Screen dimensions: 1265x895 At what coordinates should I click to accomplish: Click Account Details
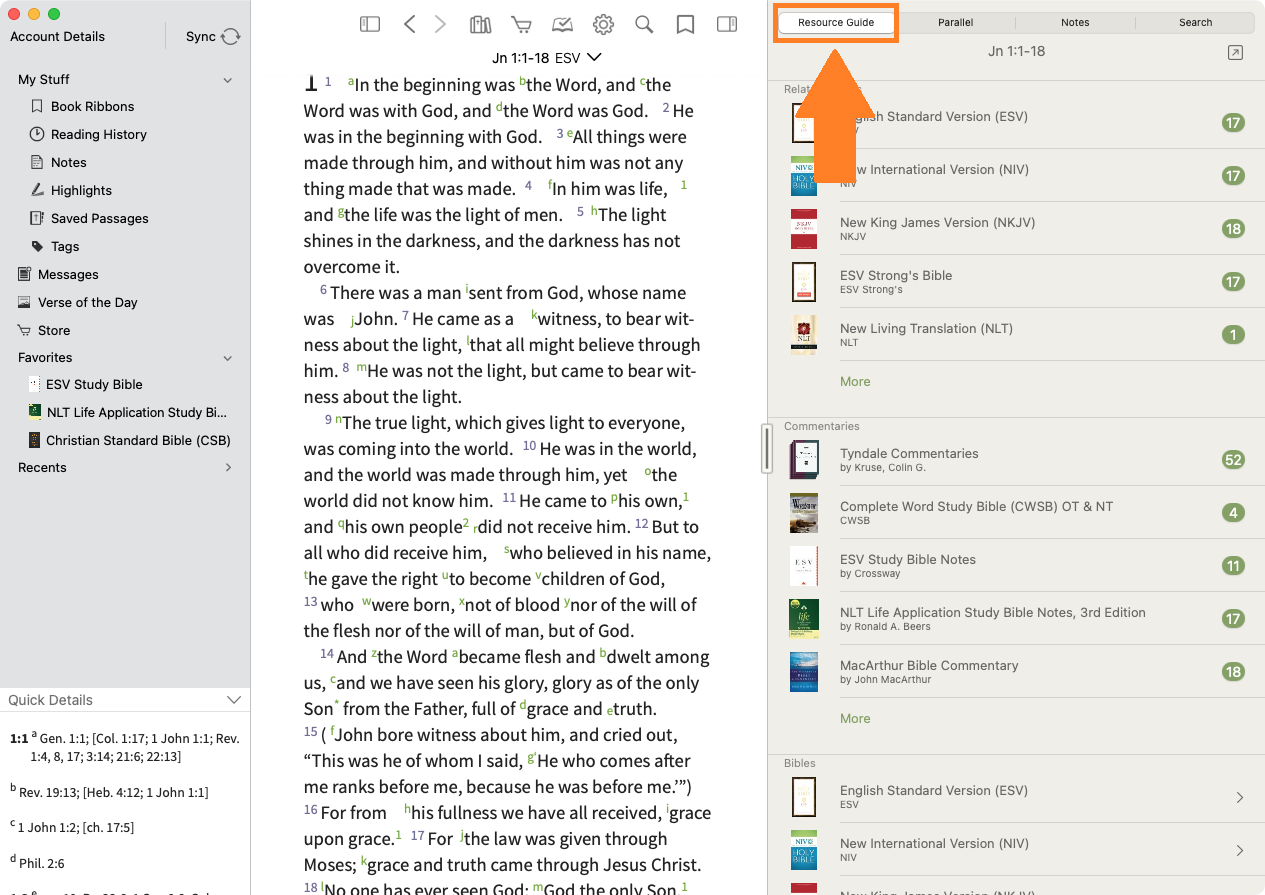pos(57,36)
